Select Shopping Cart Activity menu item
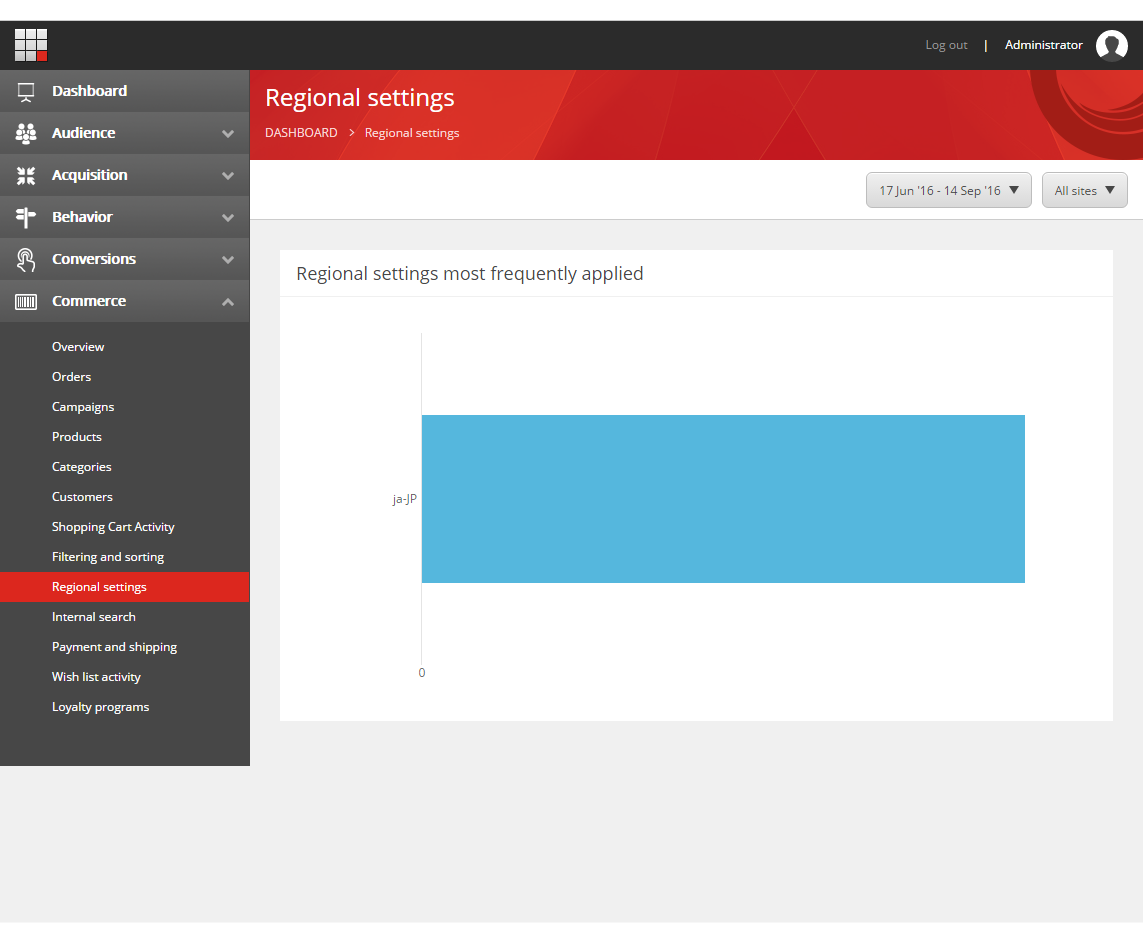 coord(113,527)
